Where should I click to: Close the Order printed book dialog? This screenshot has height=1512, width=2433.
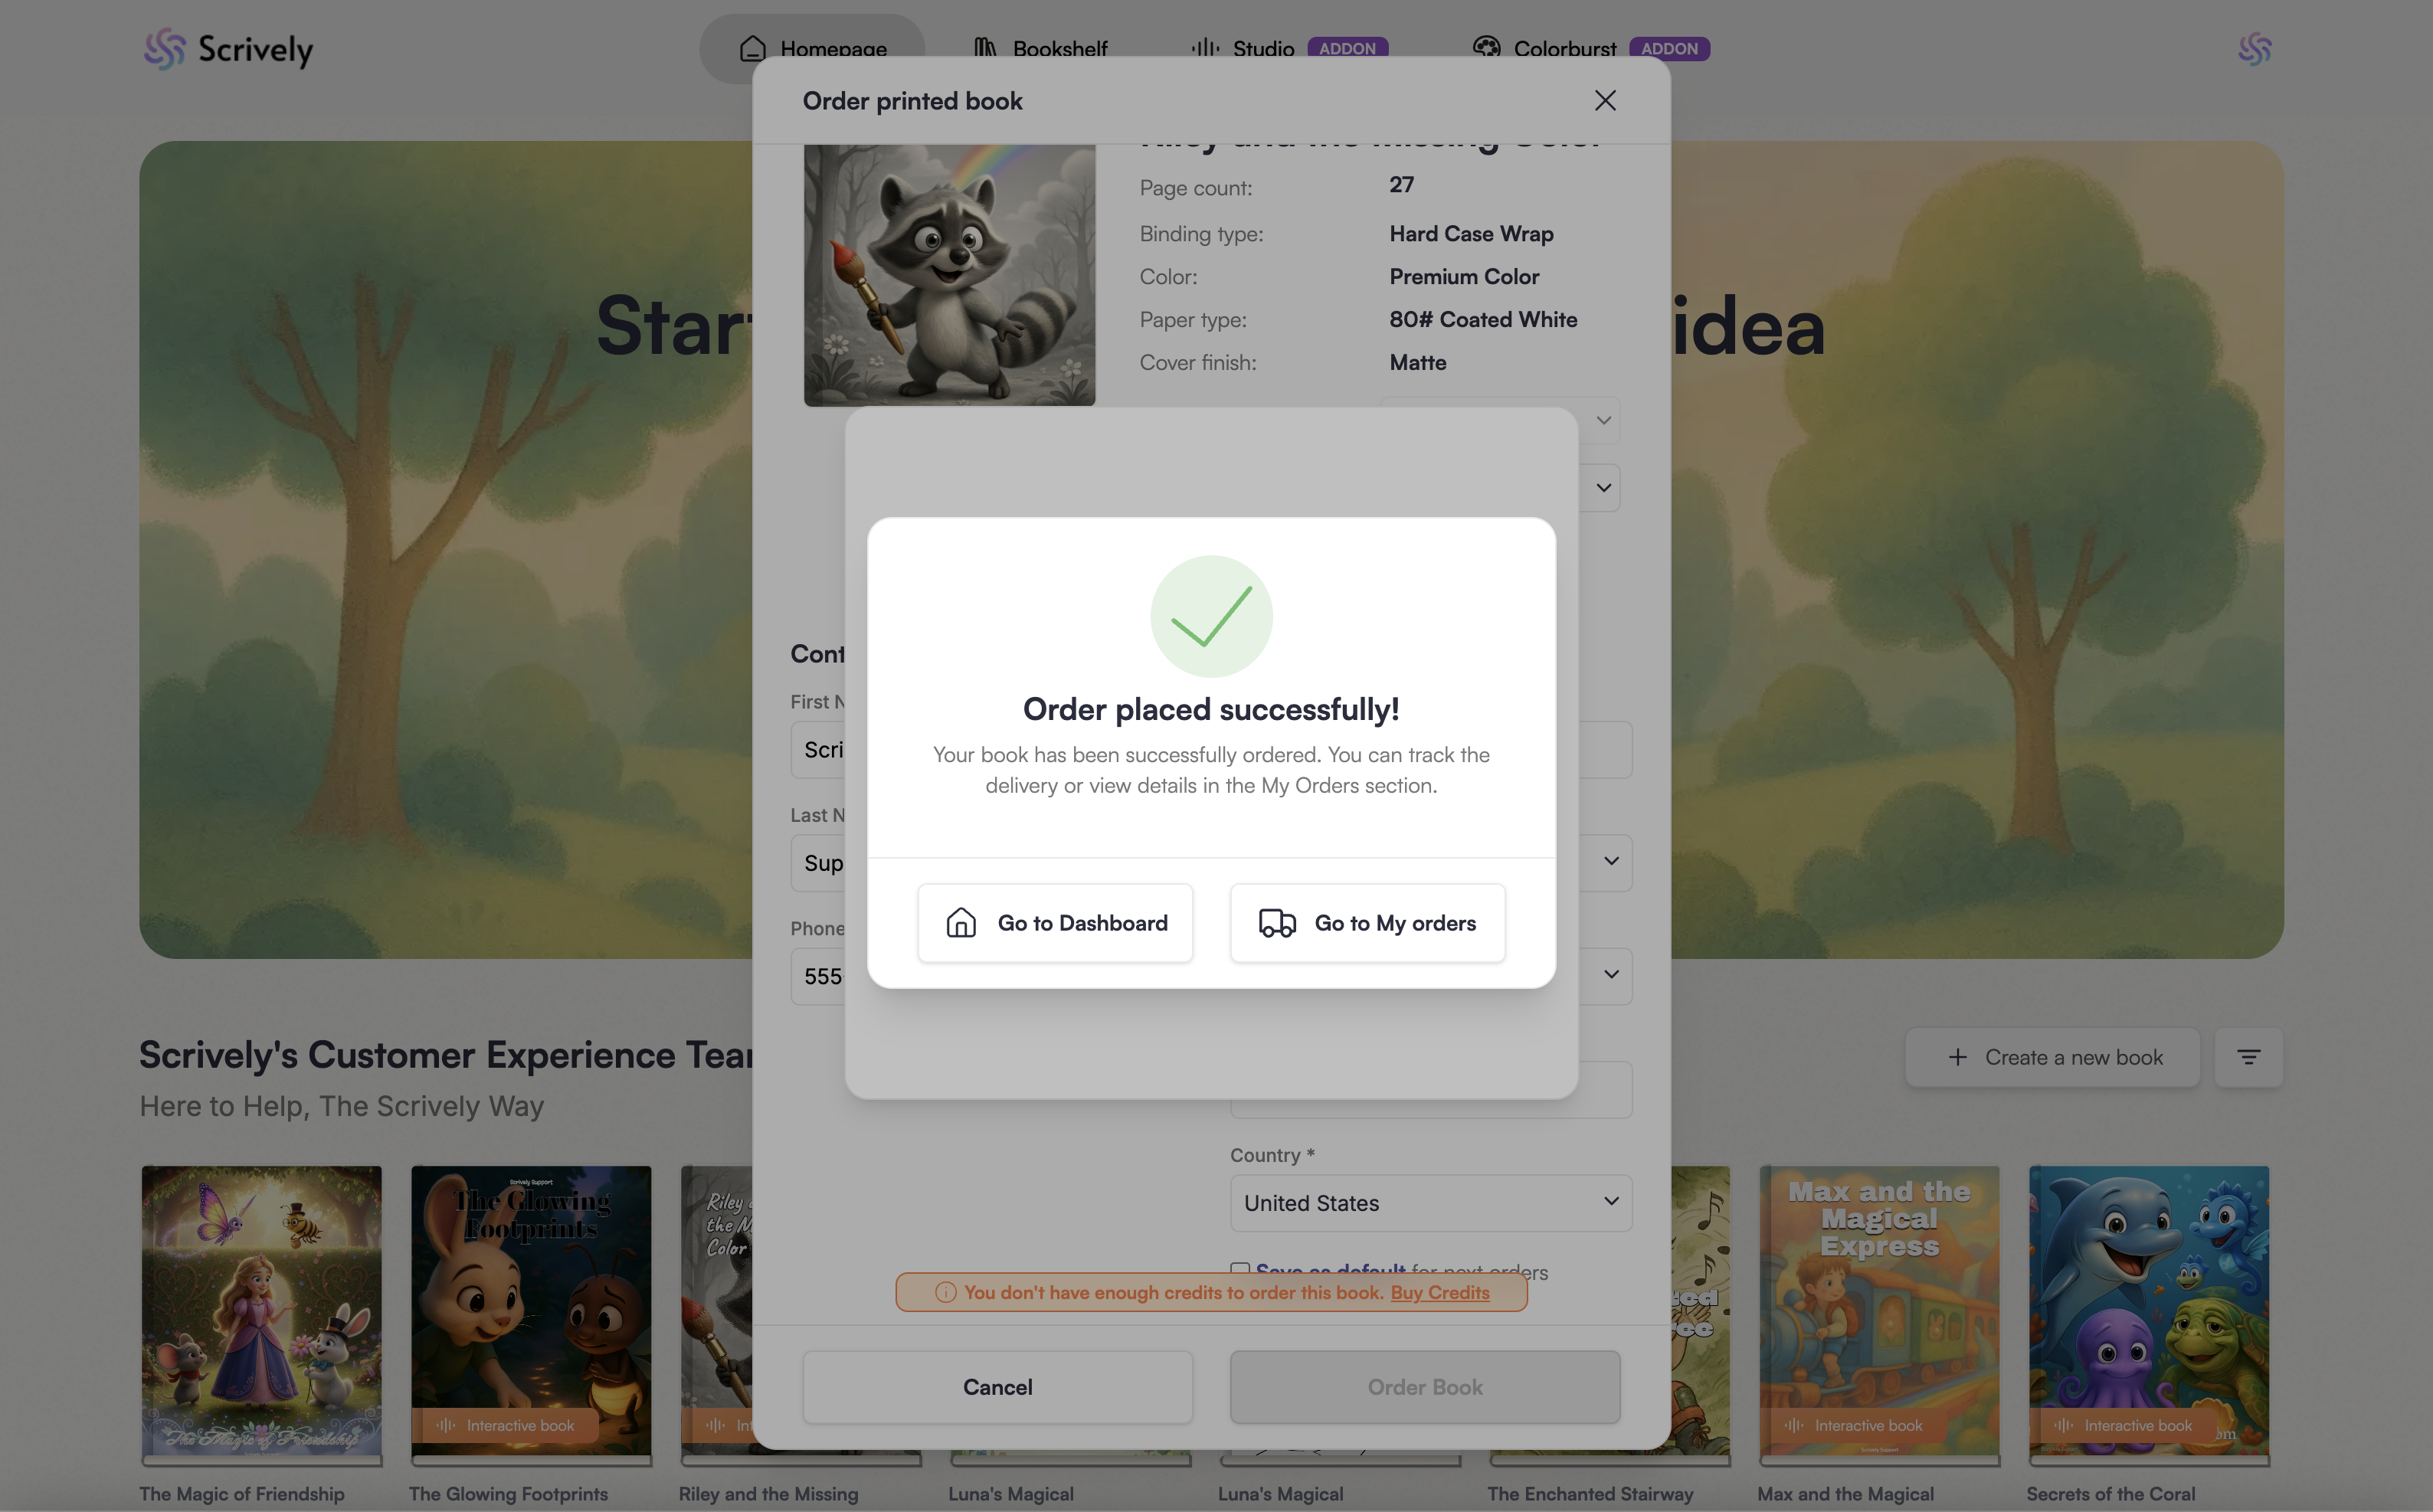(x=1605, y=100)
